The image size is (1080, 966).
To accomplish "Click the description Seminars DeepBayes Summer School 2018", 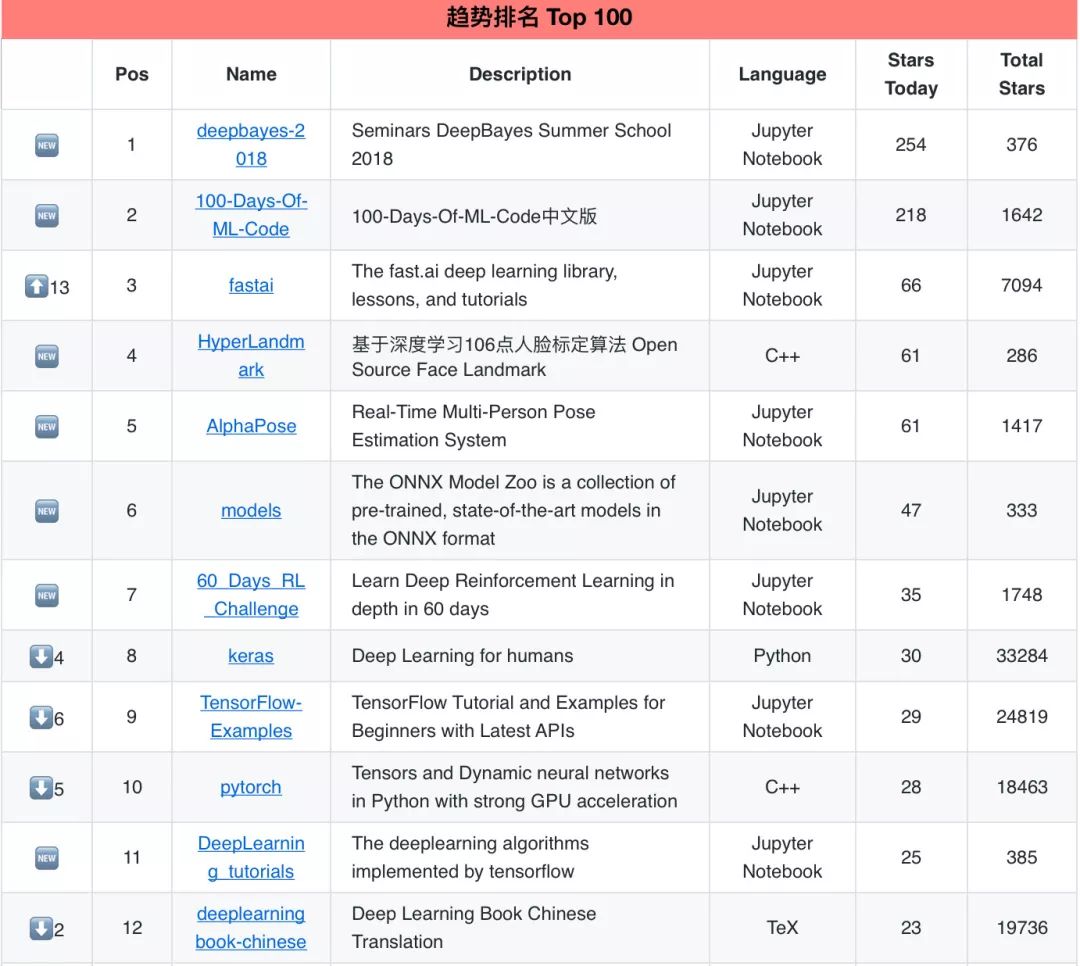I will pyautogui.click(x=511, y=145).
